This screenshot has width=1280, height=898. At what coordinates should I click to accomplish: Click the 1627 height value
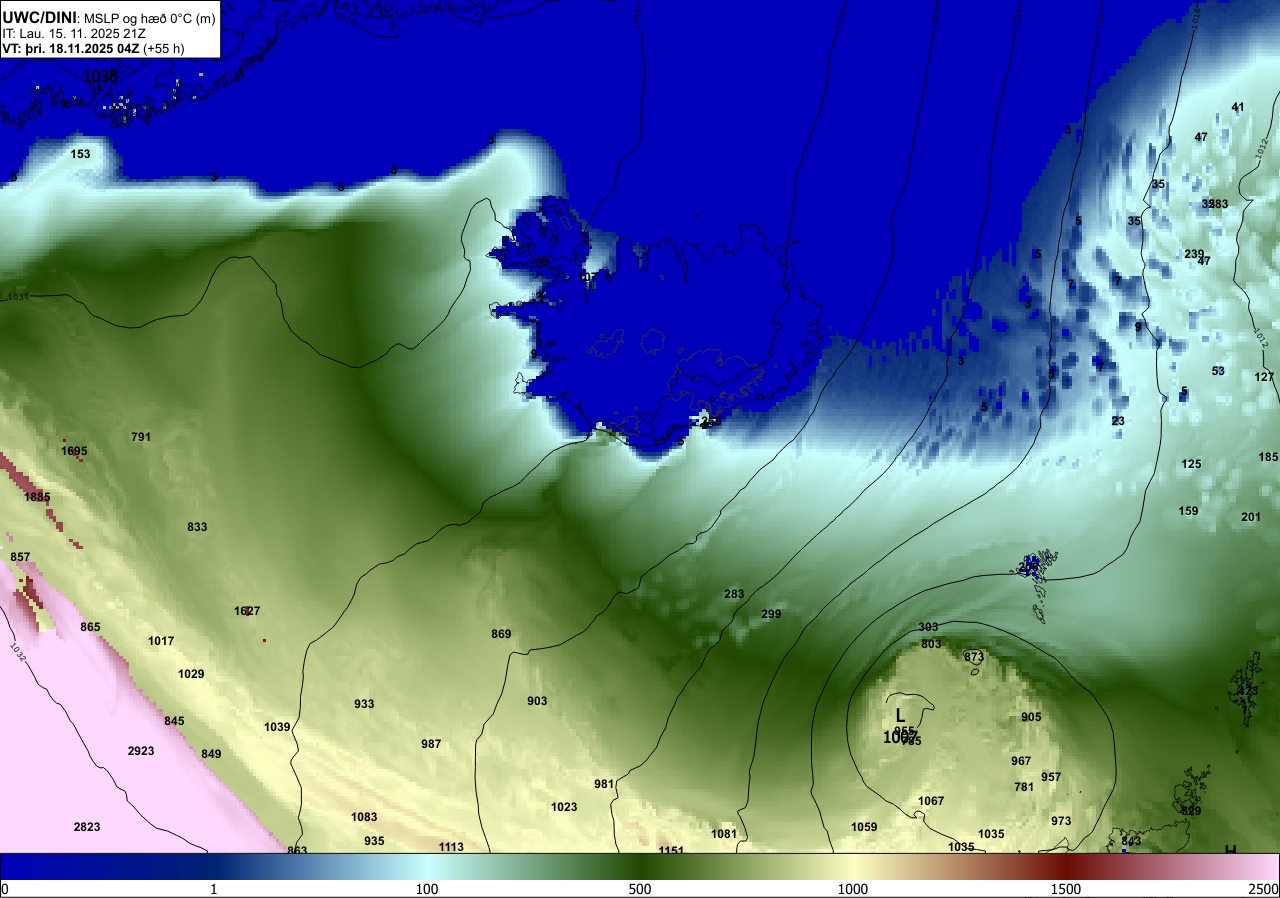[x=247, y=611]
